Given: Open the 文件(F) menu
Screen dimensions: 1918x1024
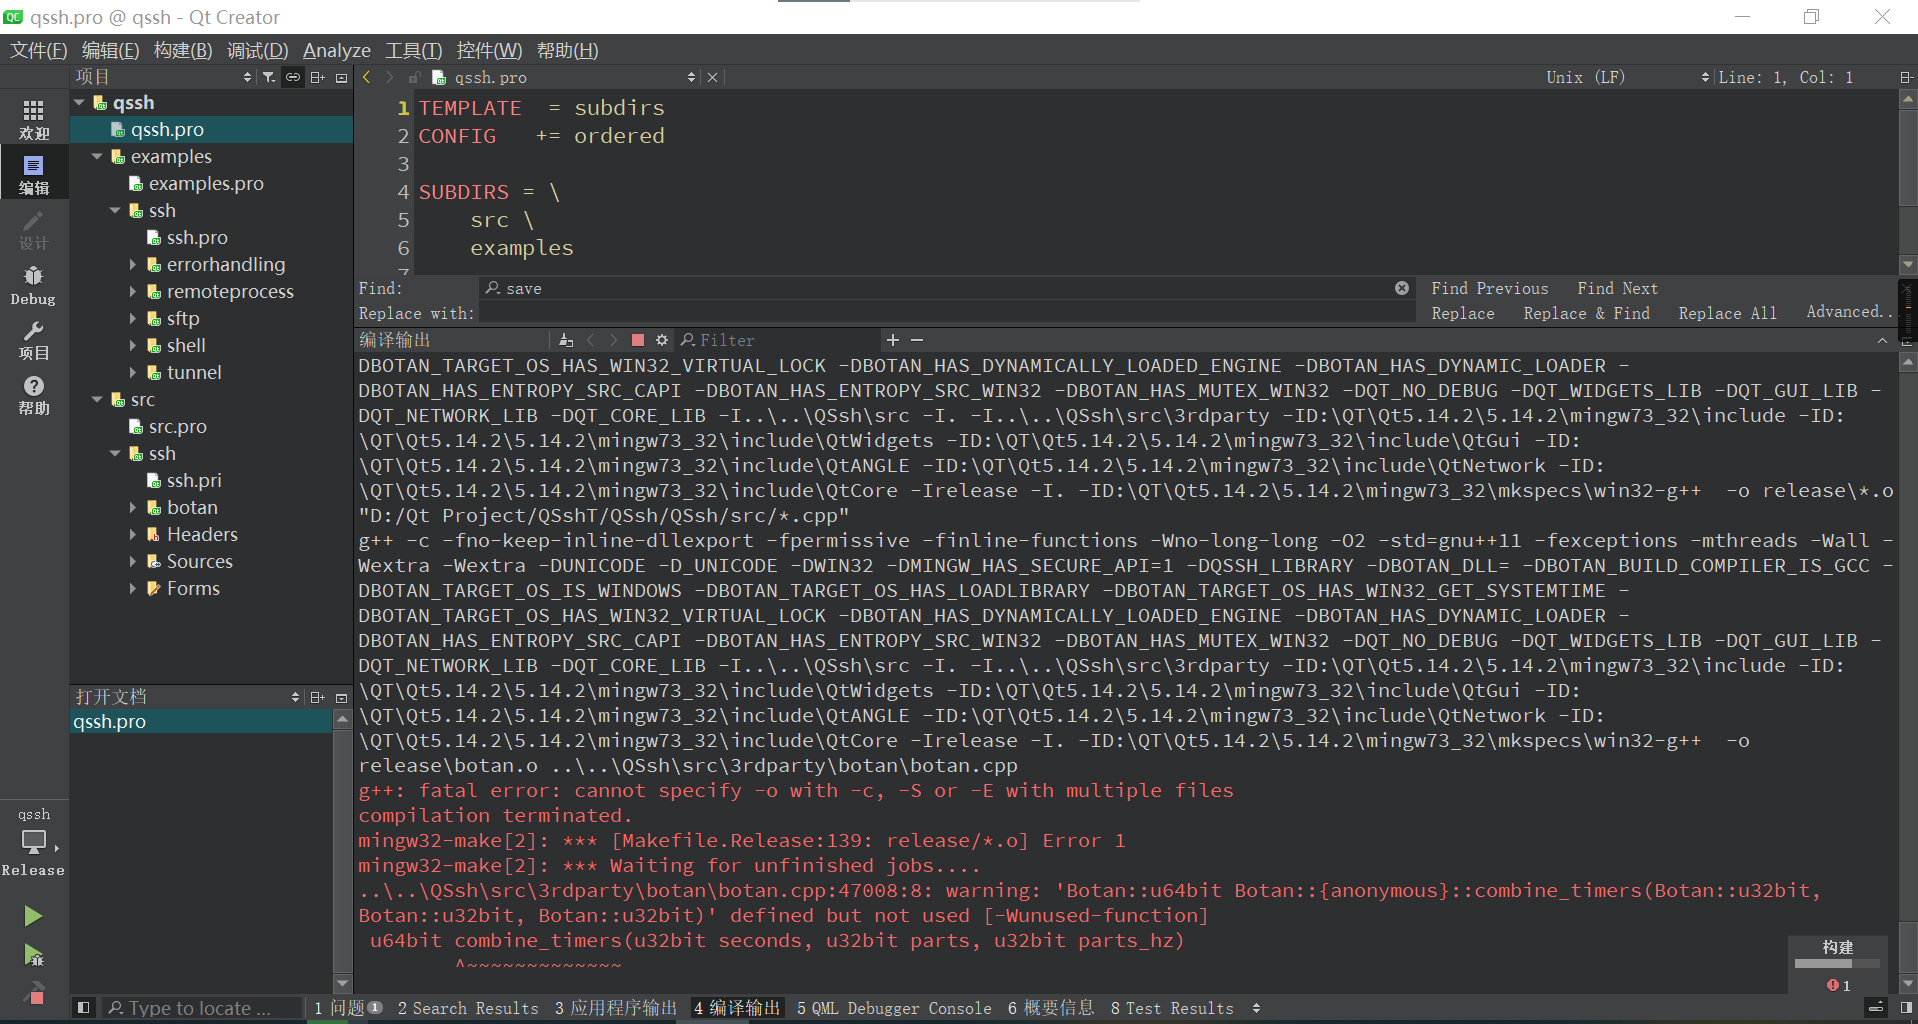Looking at the screenshot, I should tap(38, 50).
